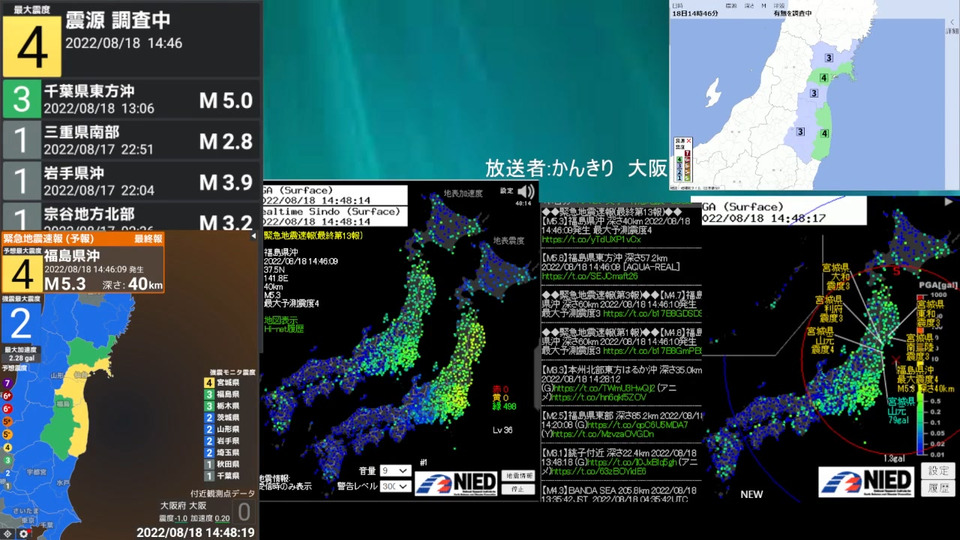The height and width of the screenshot is (540, 960).
Task: Select the 千葉県東方沖 M 5.0 earthquake row
Action: 131,99
